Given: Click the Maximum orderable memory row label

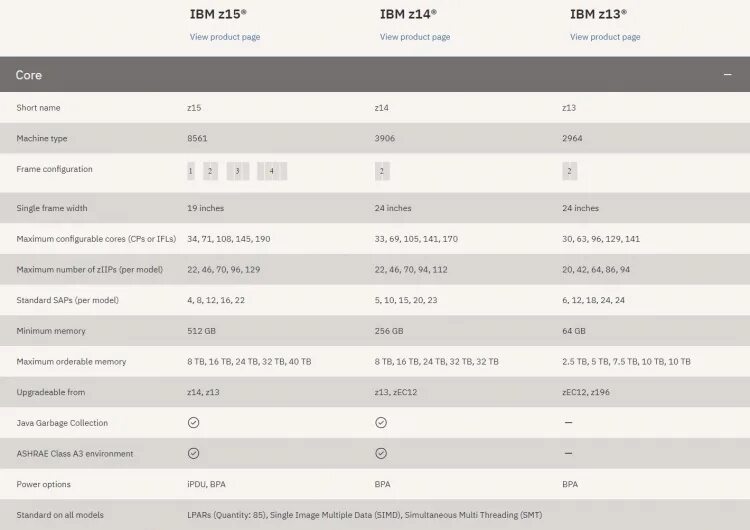Looking at the screenshot, I should click(x=71, y=362).
